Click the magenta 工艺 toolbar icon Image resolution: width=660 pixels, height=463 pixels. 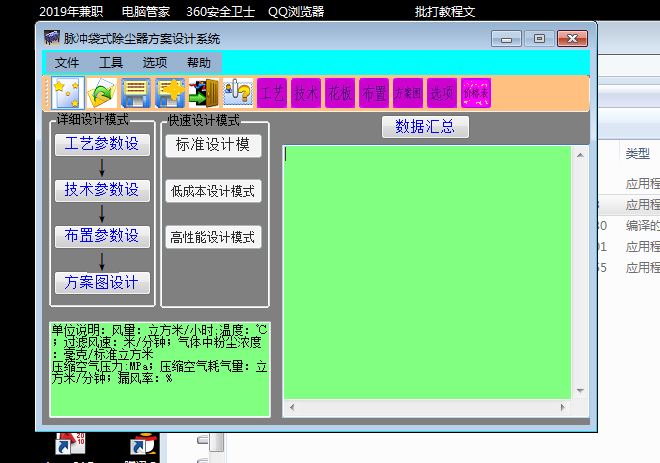click(272, 93)
